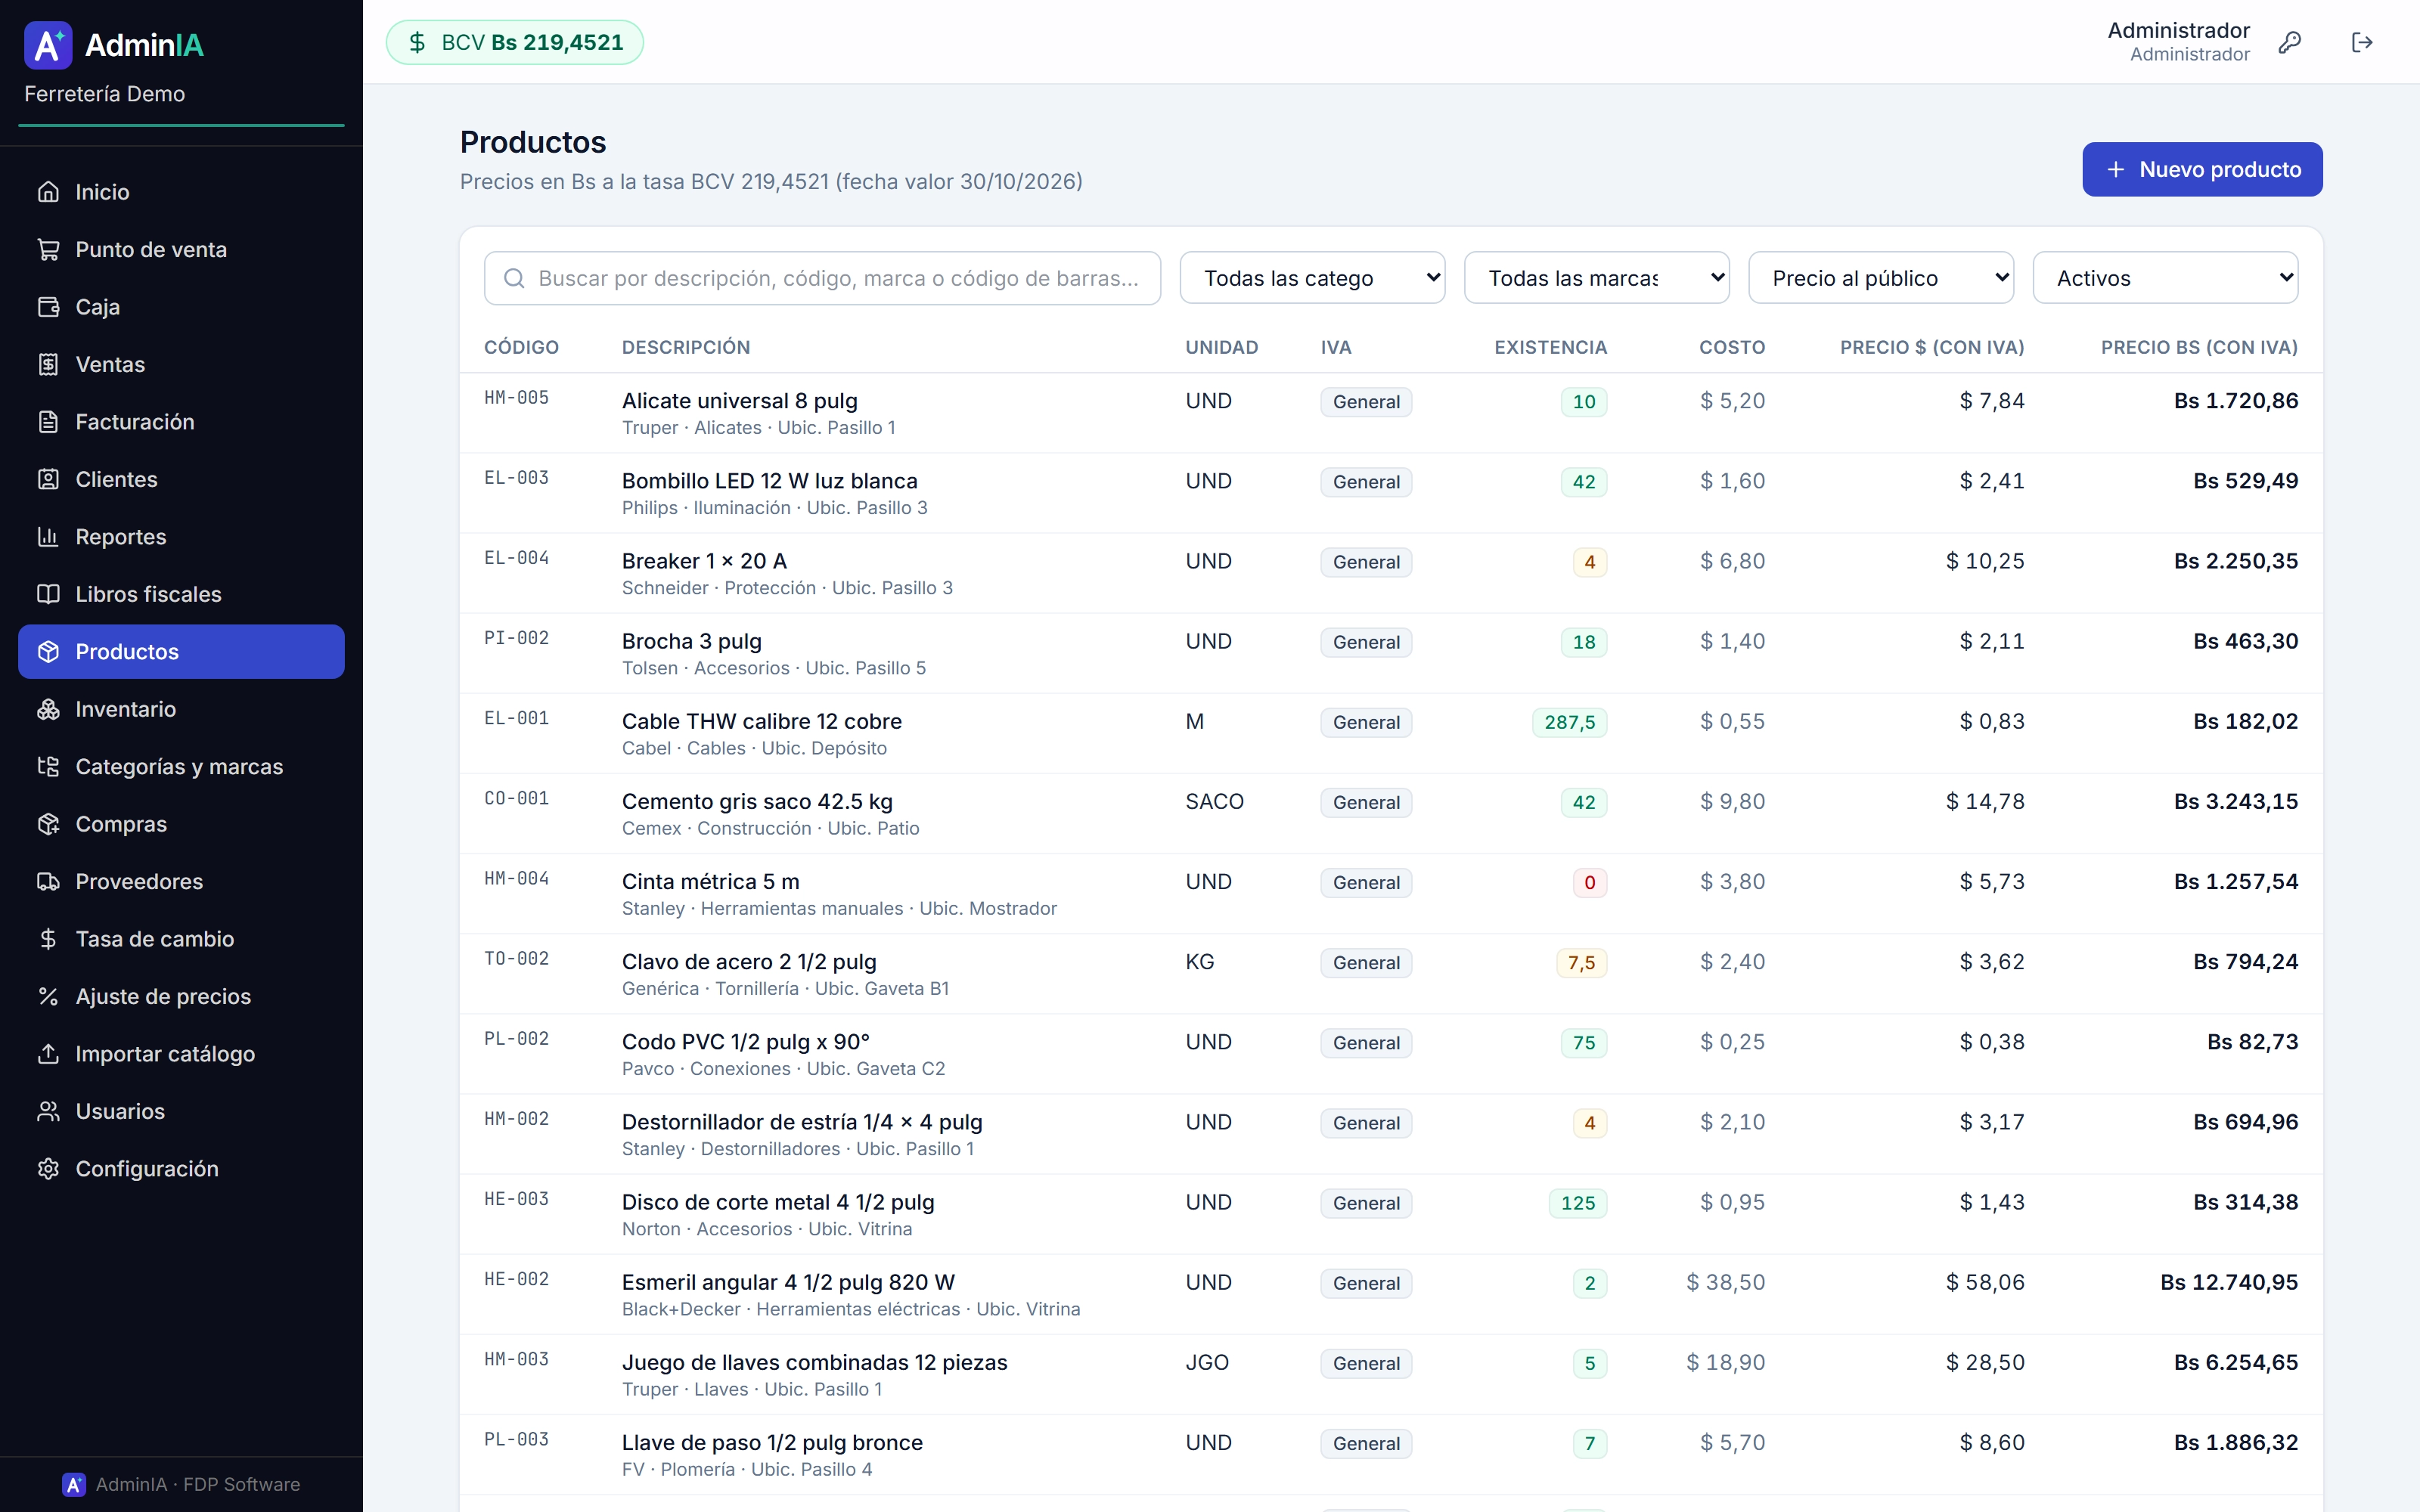Click the General IVA tag on Brocha row
Viewport: 2420px width, 1512px height.
(x=1366, y=642)
